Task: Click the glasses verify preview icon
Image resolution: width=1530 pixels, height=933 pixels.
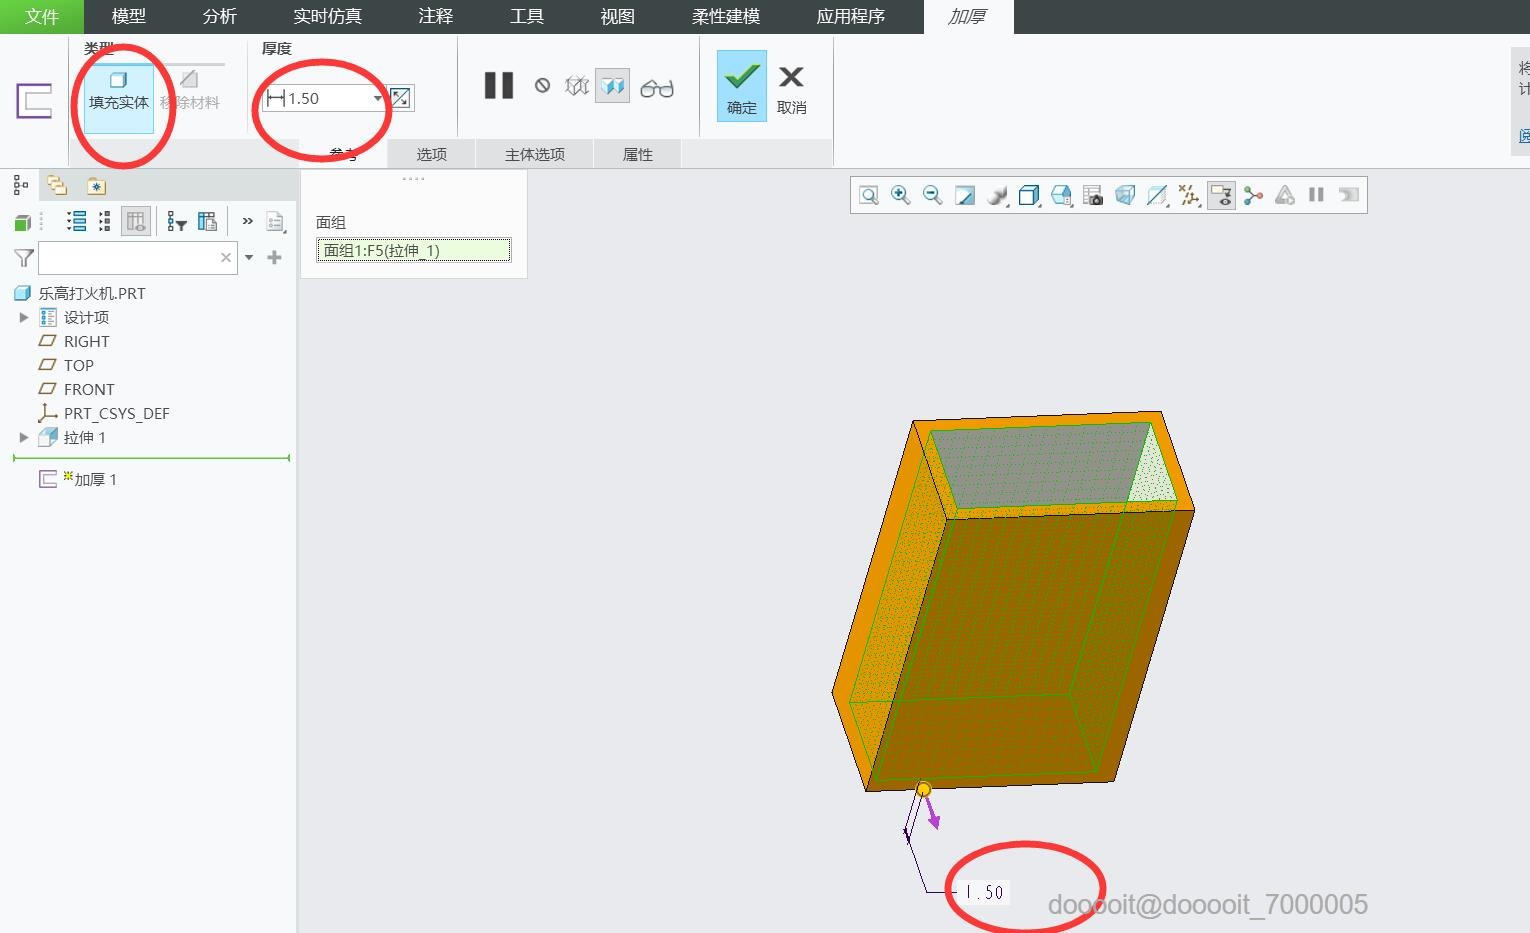Action: (657, 88)
